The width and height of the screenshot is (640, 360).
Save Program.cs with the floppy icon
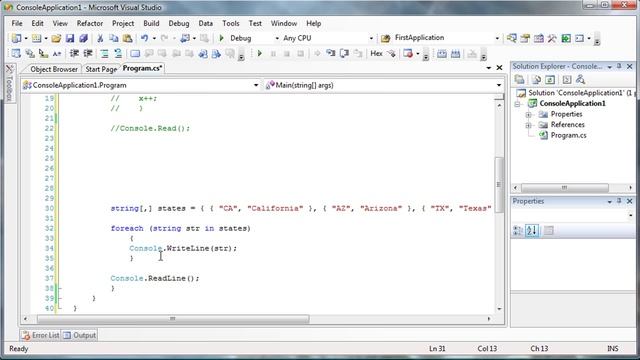point(70,38)
